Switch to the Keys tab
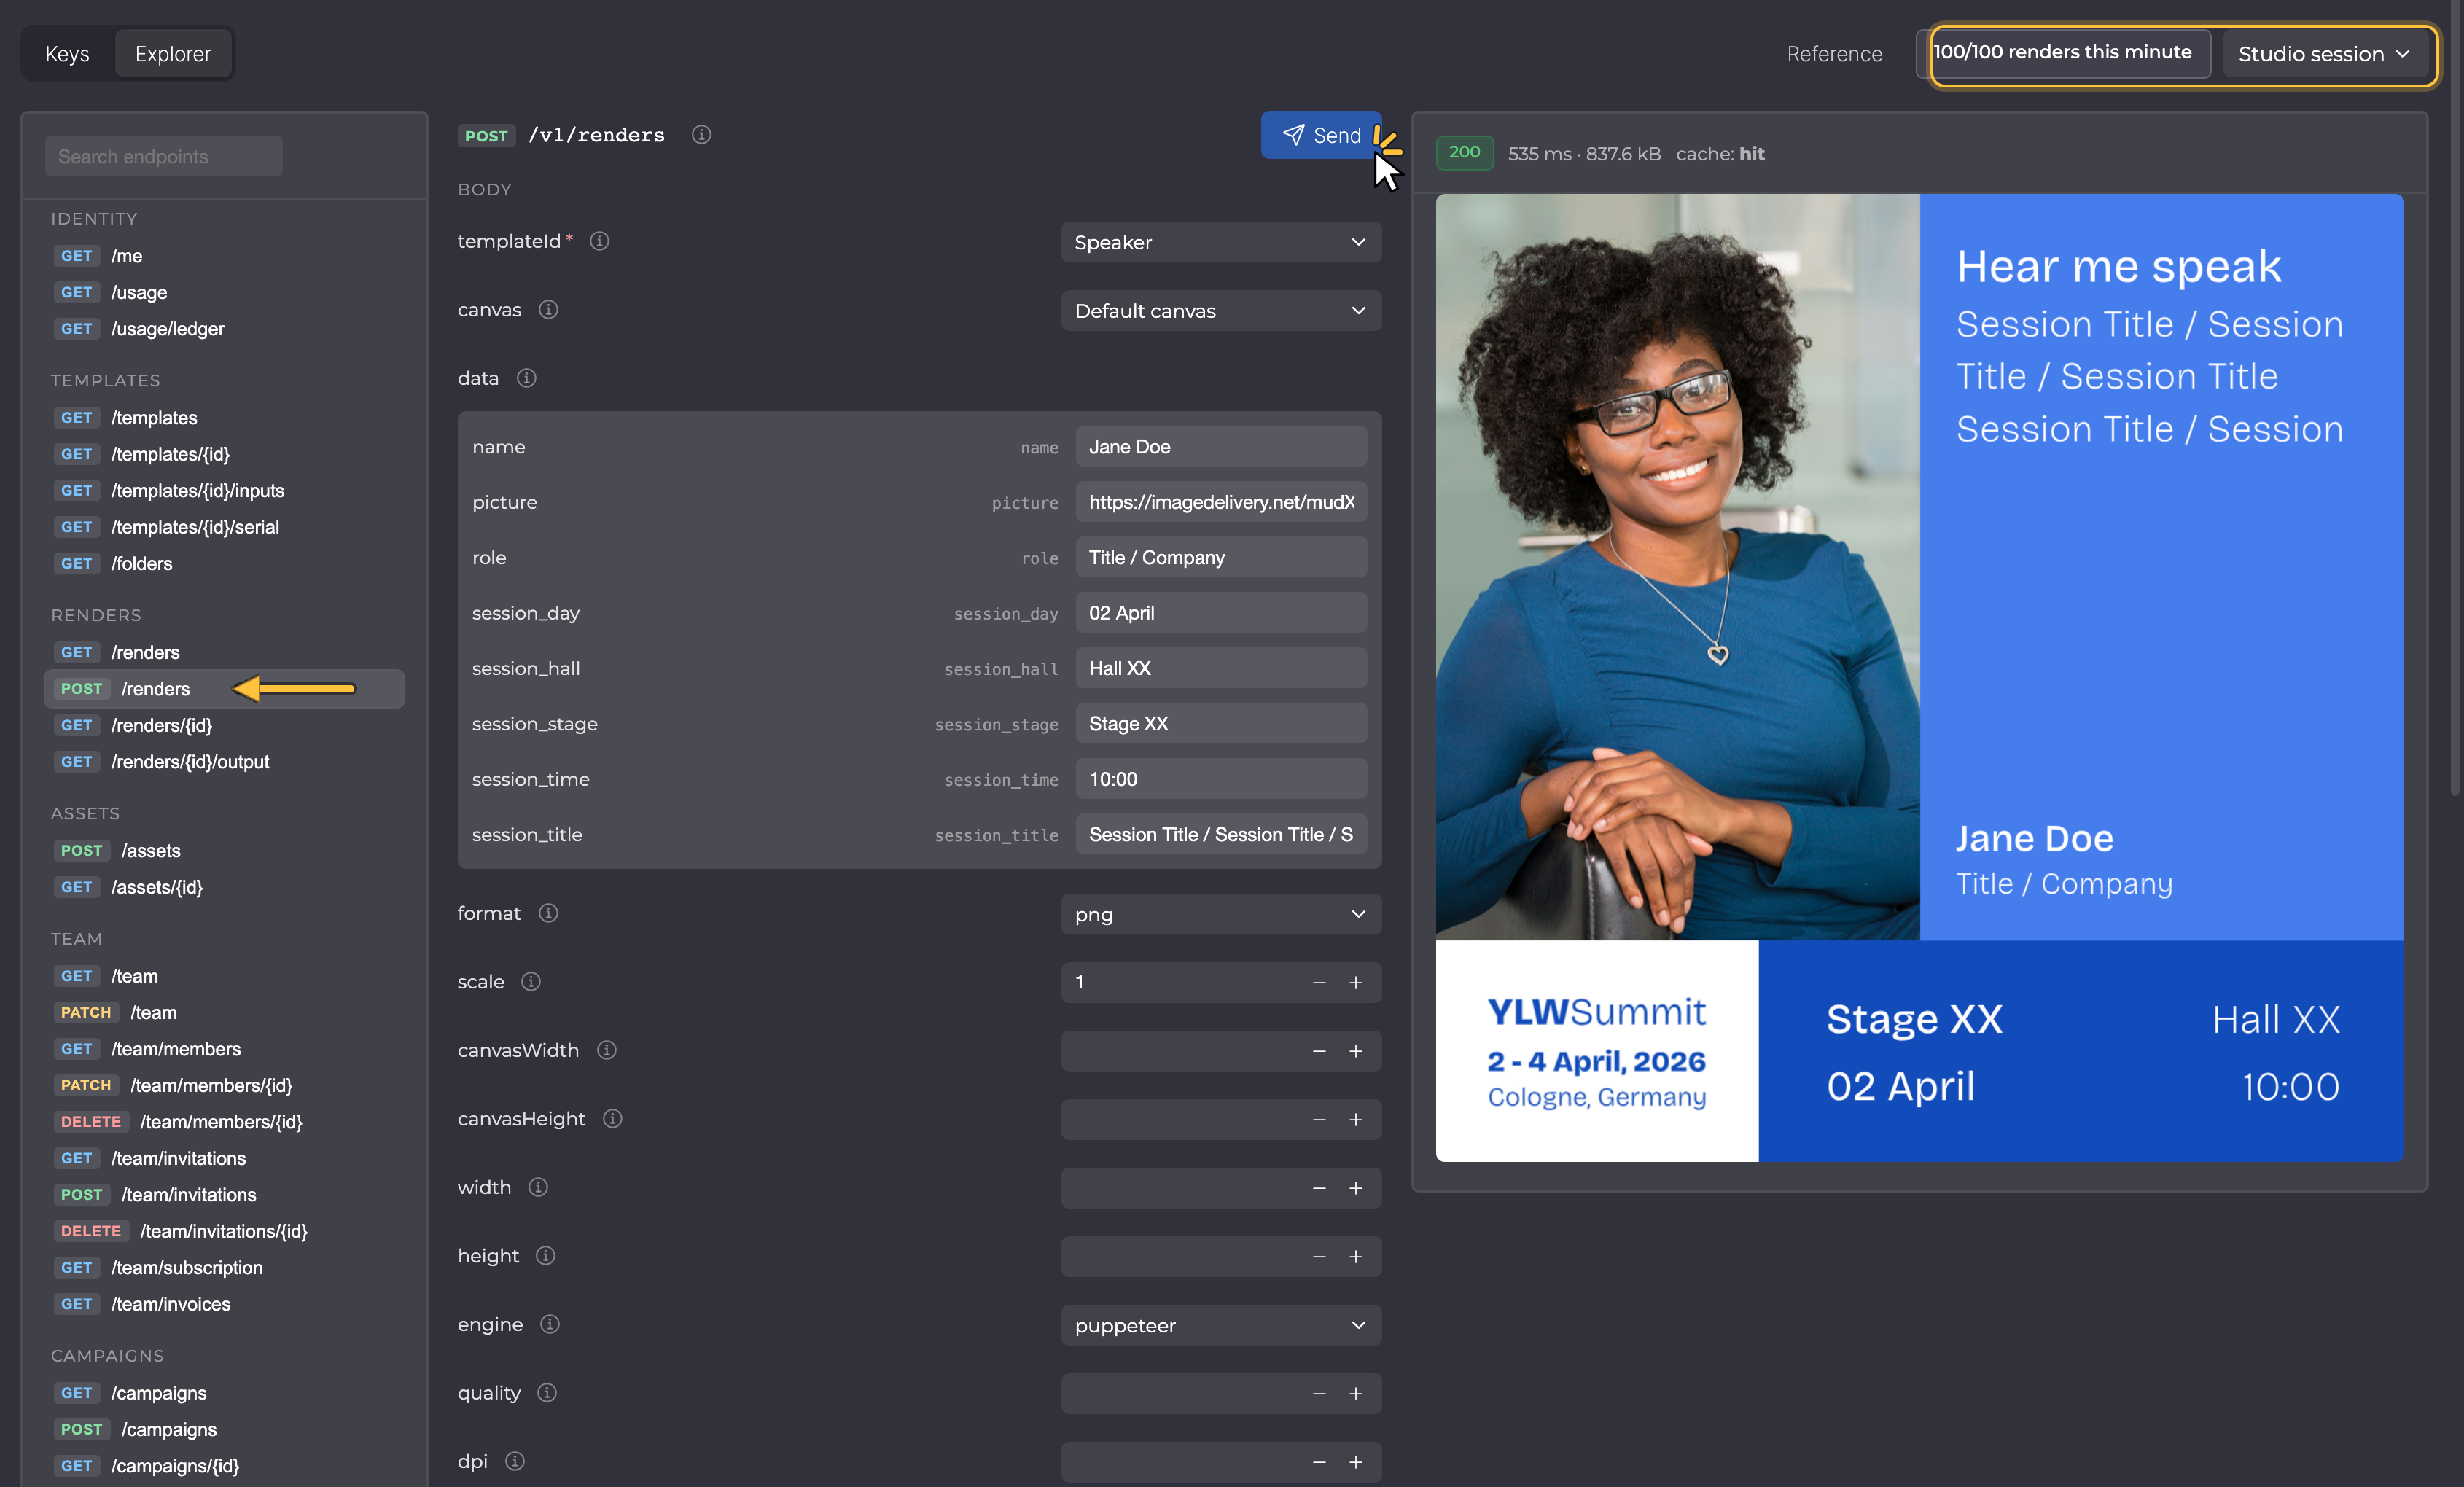This screenshot has width=2464, height=1487. 67,54
